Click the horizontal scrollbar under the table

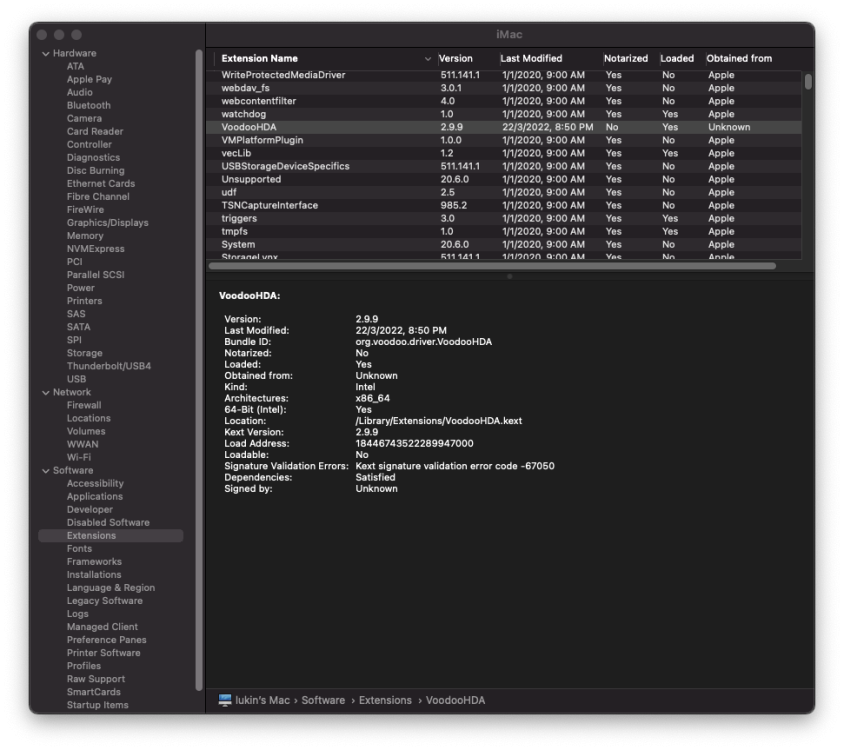tap(492, 266)
